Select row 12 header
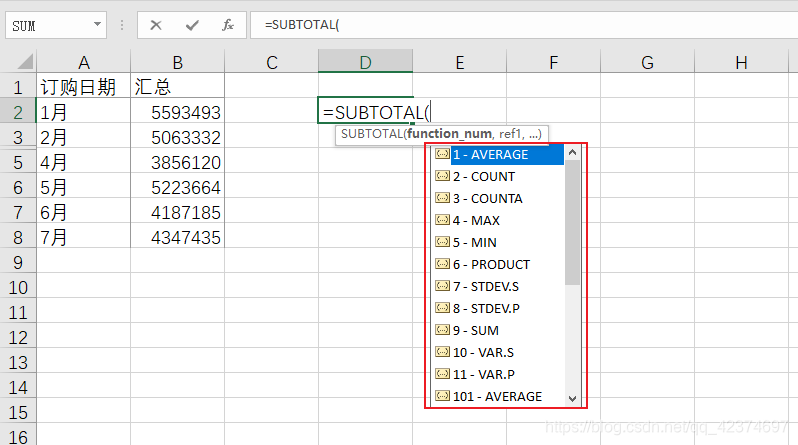Screen dimensions: 798x445 tap(18, 338)
